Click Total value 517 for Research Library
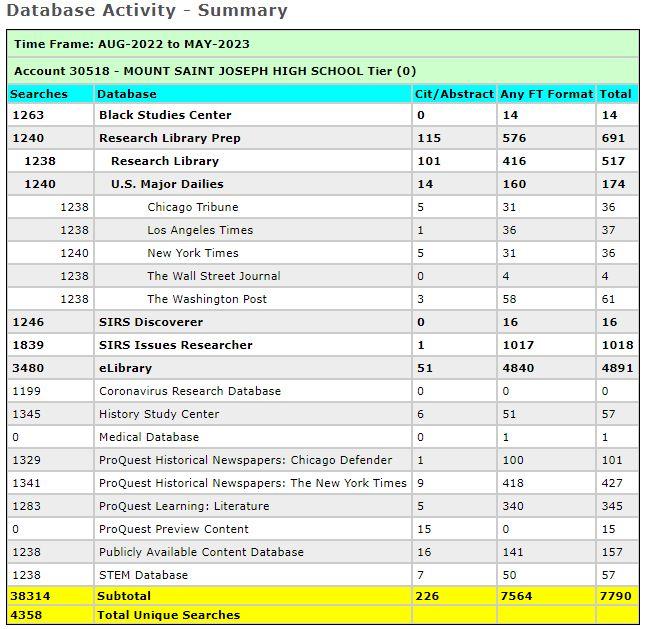The height and width of the screenshot is (629, 658). point(613,161)
